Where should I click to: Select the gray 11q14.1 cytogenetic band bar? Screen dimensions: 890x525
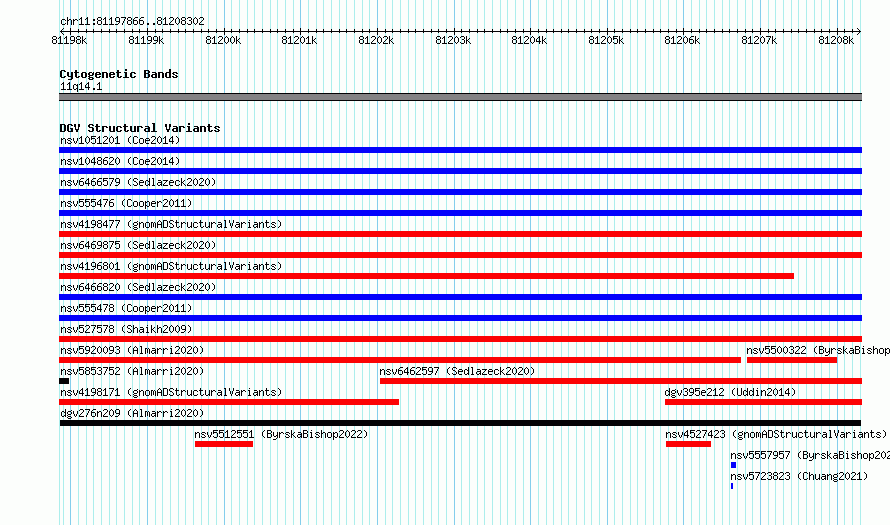[460, 97]
